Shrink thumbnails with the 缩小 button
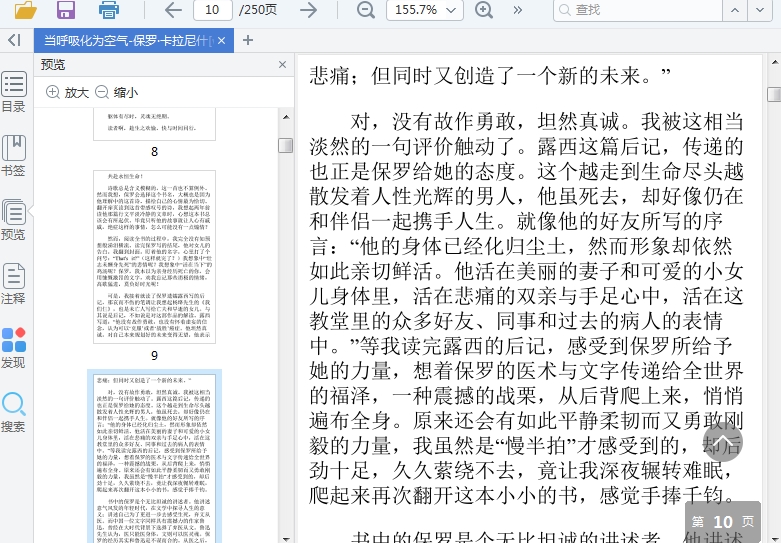Image resolution: width=781 pixels, height=543 pixels. (x=117, y=93)
